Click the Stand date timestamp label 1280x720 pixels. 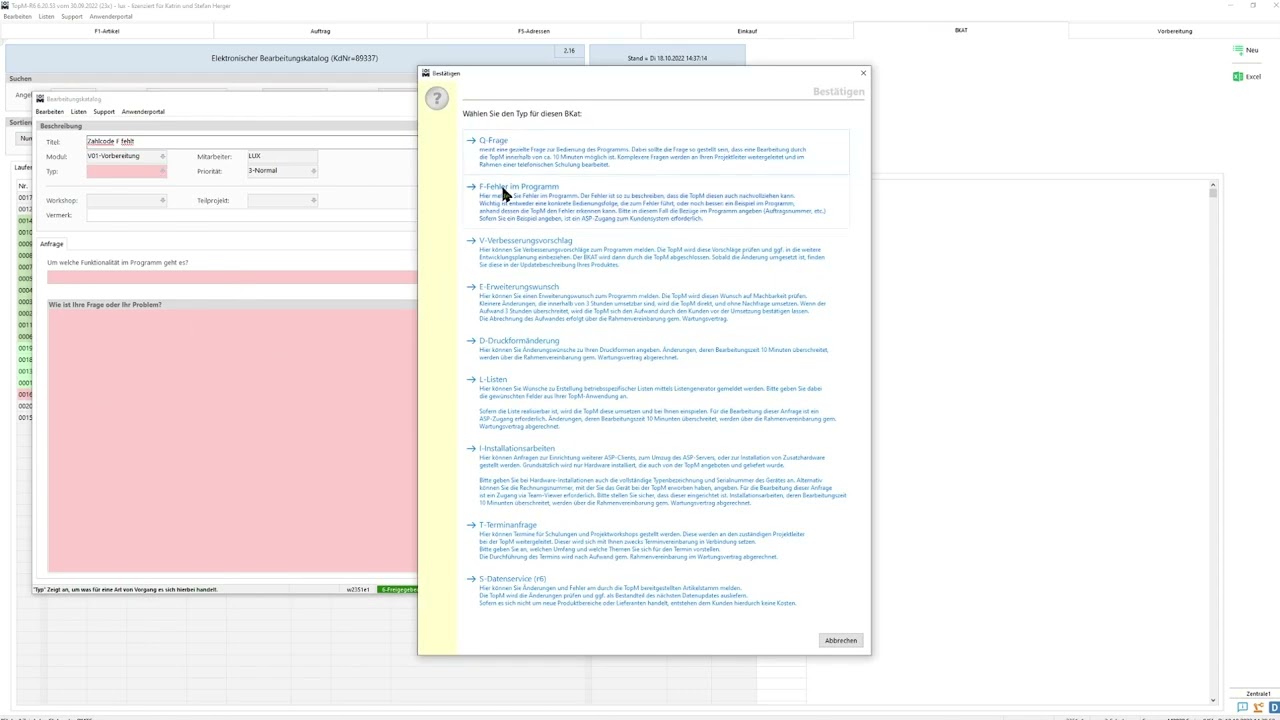click(667, 59)
